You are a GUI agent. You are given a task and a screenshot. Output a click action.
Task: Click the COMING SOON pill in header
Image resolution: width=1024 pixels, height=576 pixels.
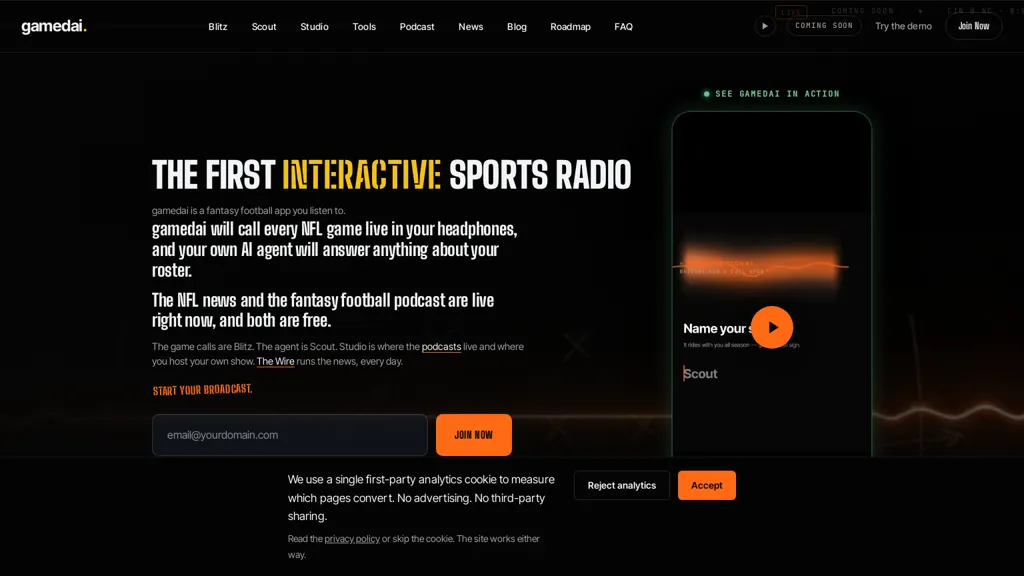824,25
